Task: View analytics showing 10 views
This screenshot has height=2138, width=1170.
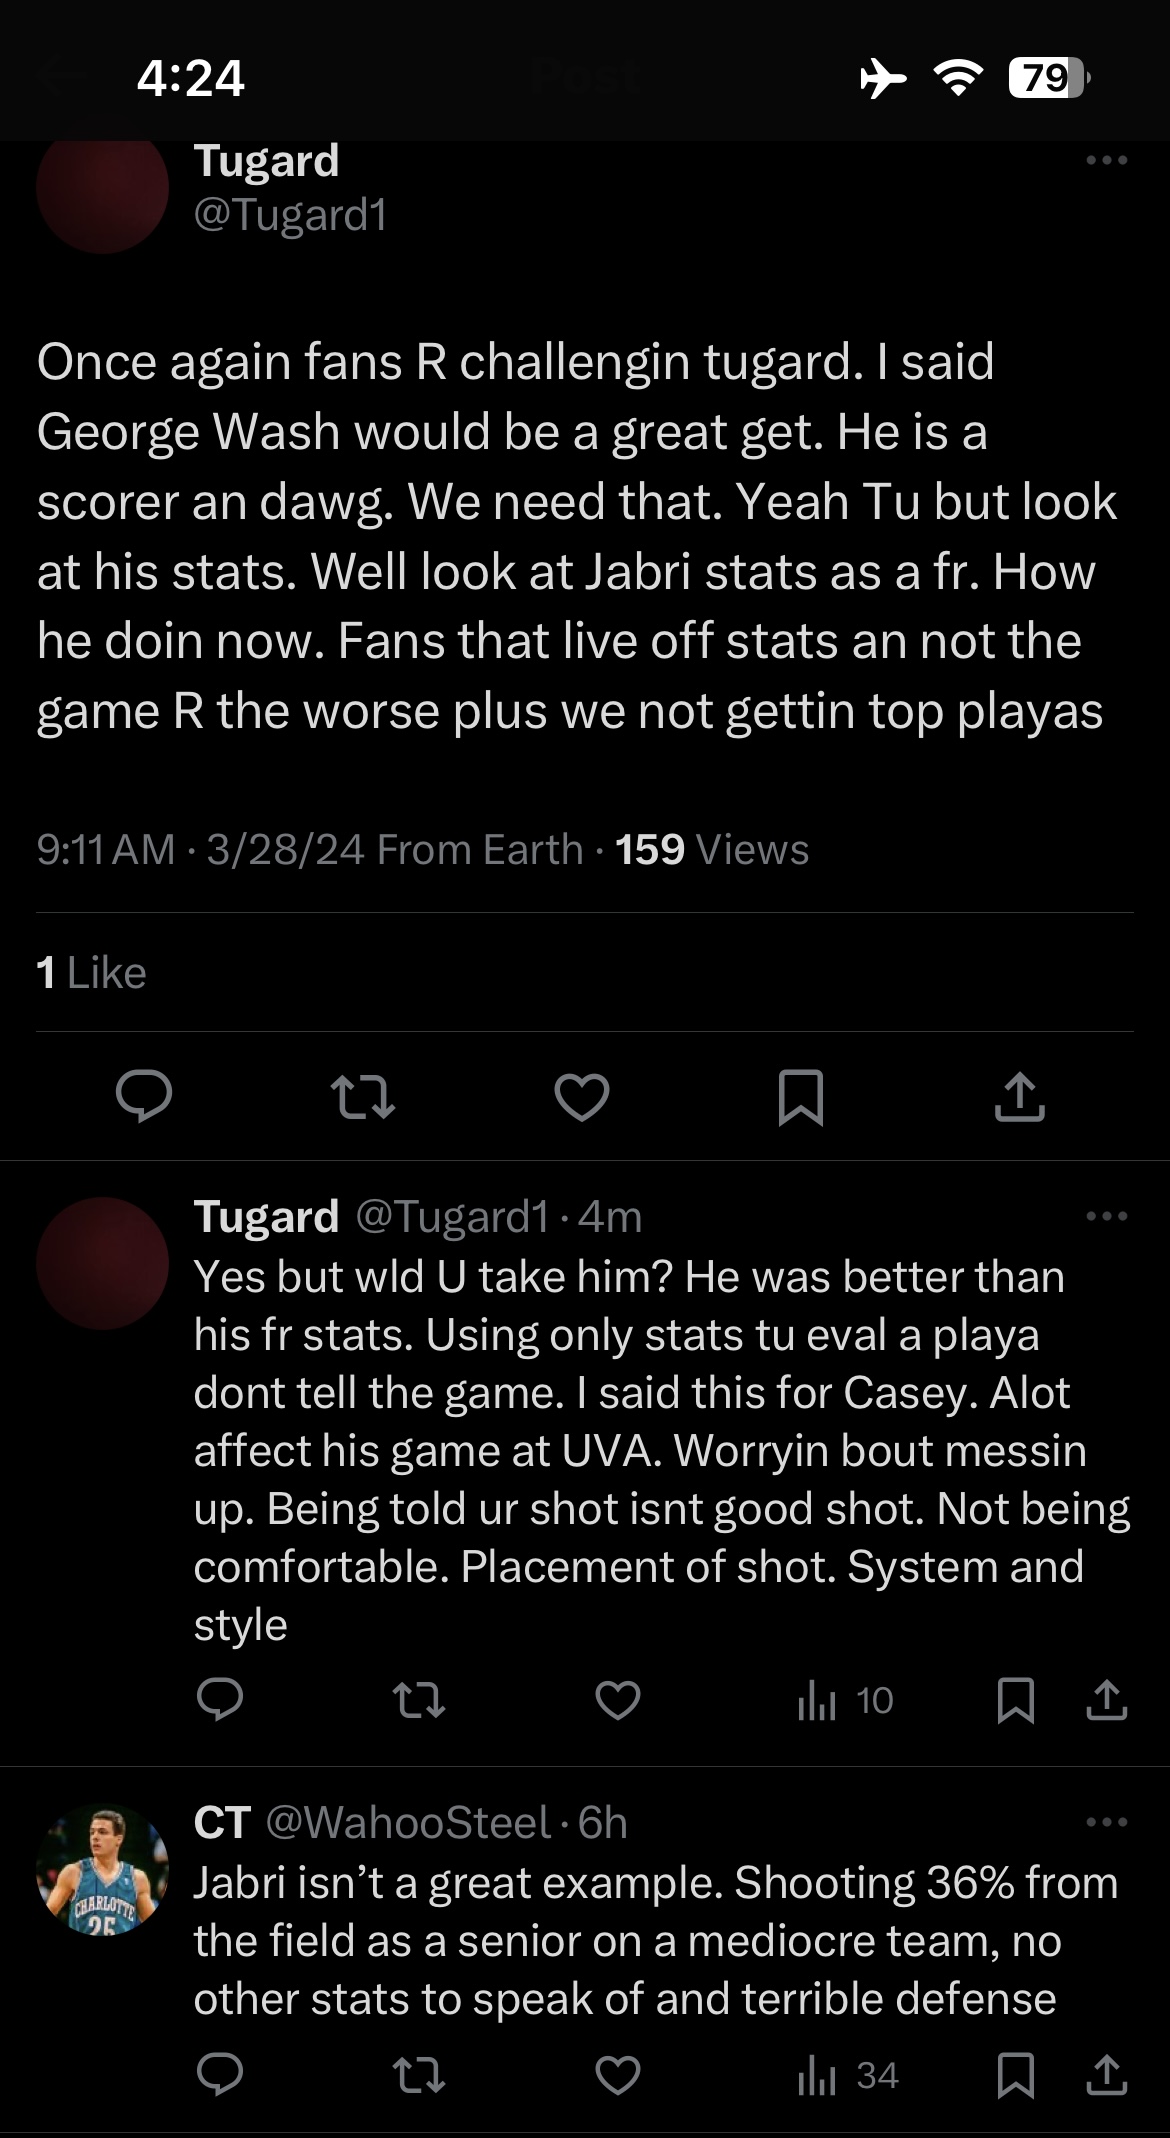Action: click(x=846, y=1700)
